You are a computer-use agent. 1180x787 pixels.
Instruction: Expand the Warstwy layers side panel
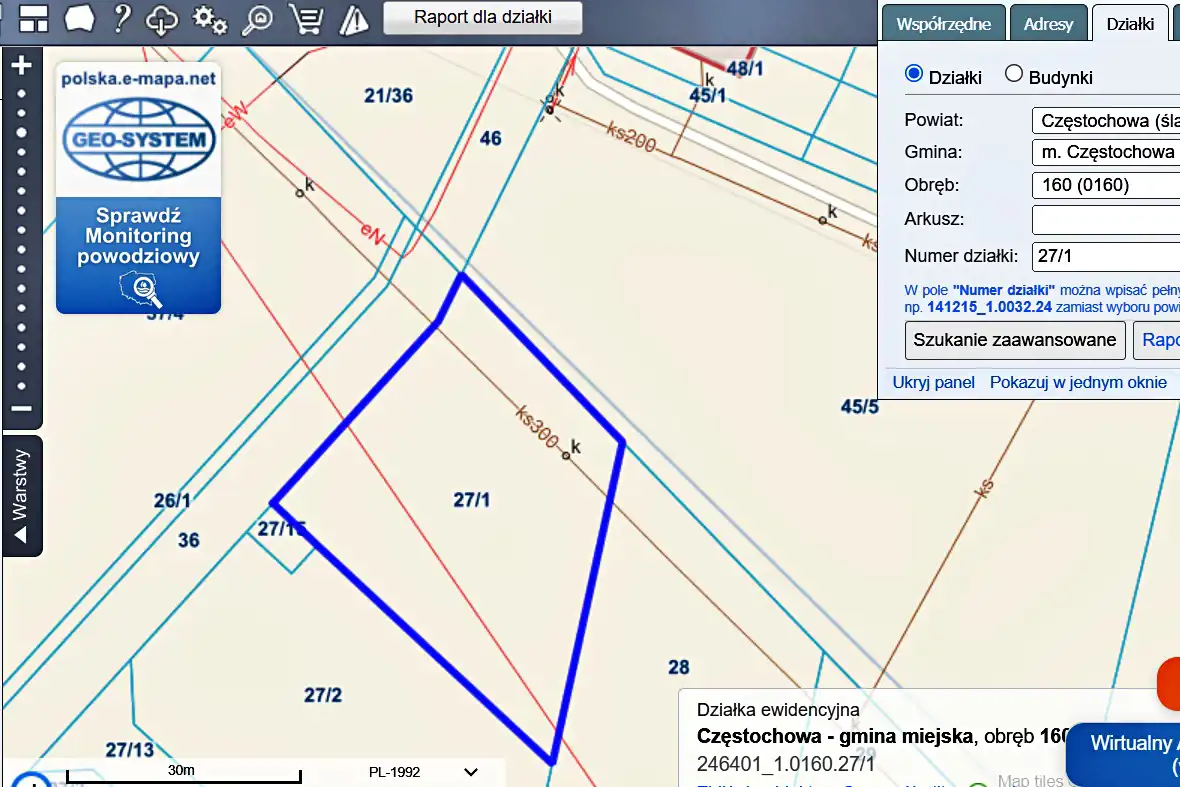[22, 496]
